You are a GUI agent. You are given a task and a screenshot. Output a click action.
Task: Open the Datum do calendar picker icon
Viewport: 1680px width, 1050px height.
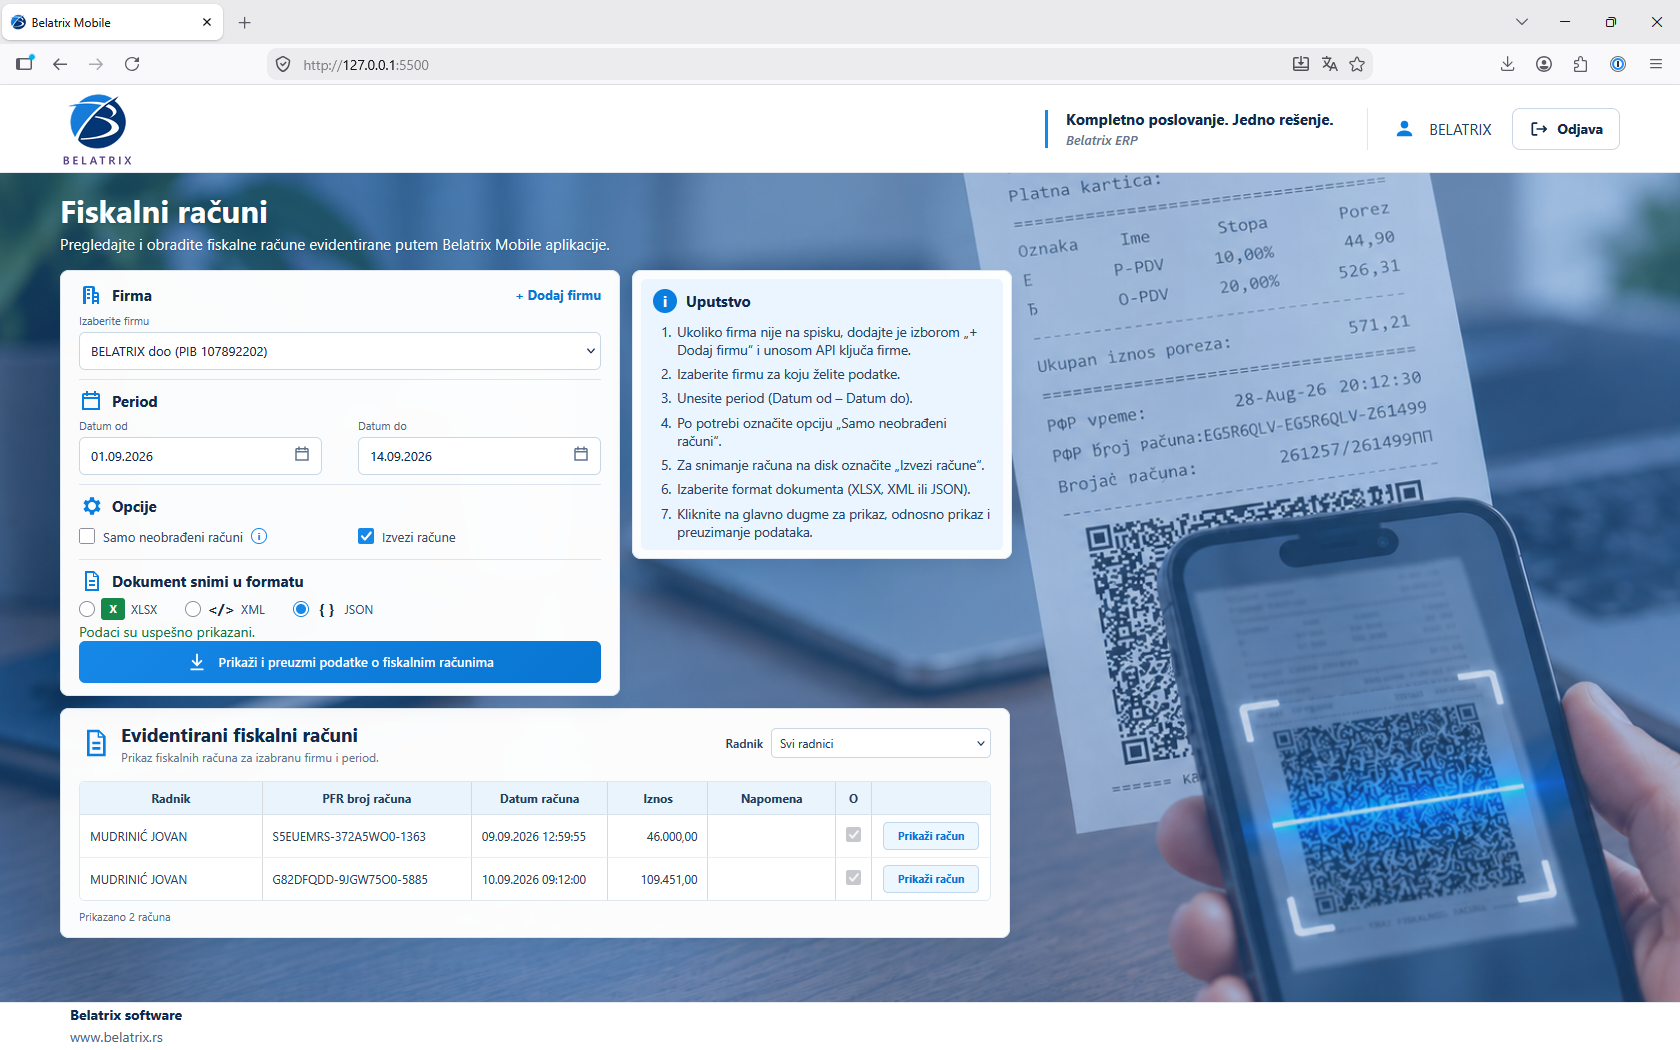tap(581, 455)
